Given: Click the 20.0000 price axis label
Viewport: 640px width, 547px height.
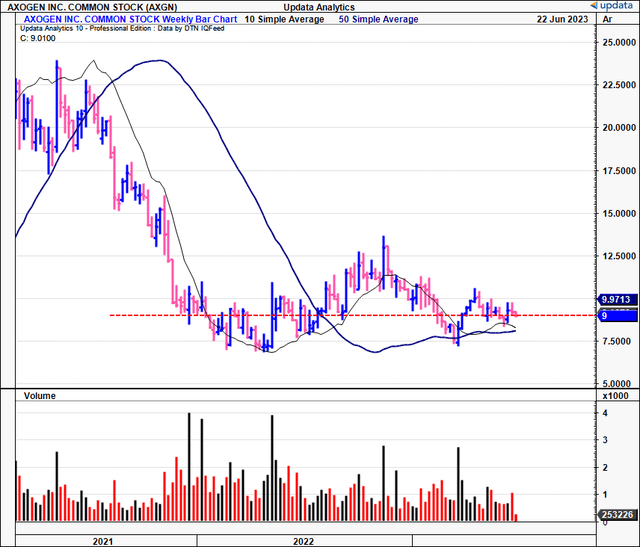Looking at the screenshot, I should click(x=619, y=128).
